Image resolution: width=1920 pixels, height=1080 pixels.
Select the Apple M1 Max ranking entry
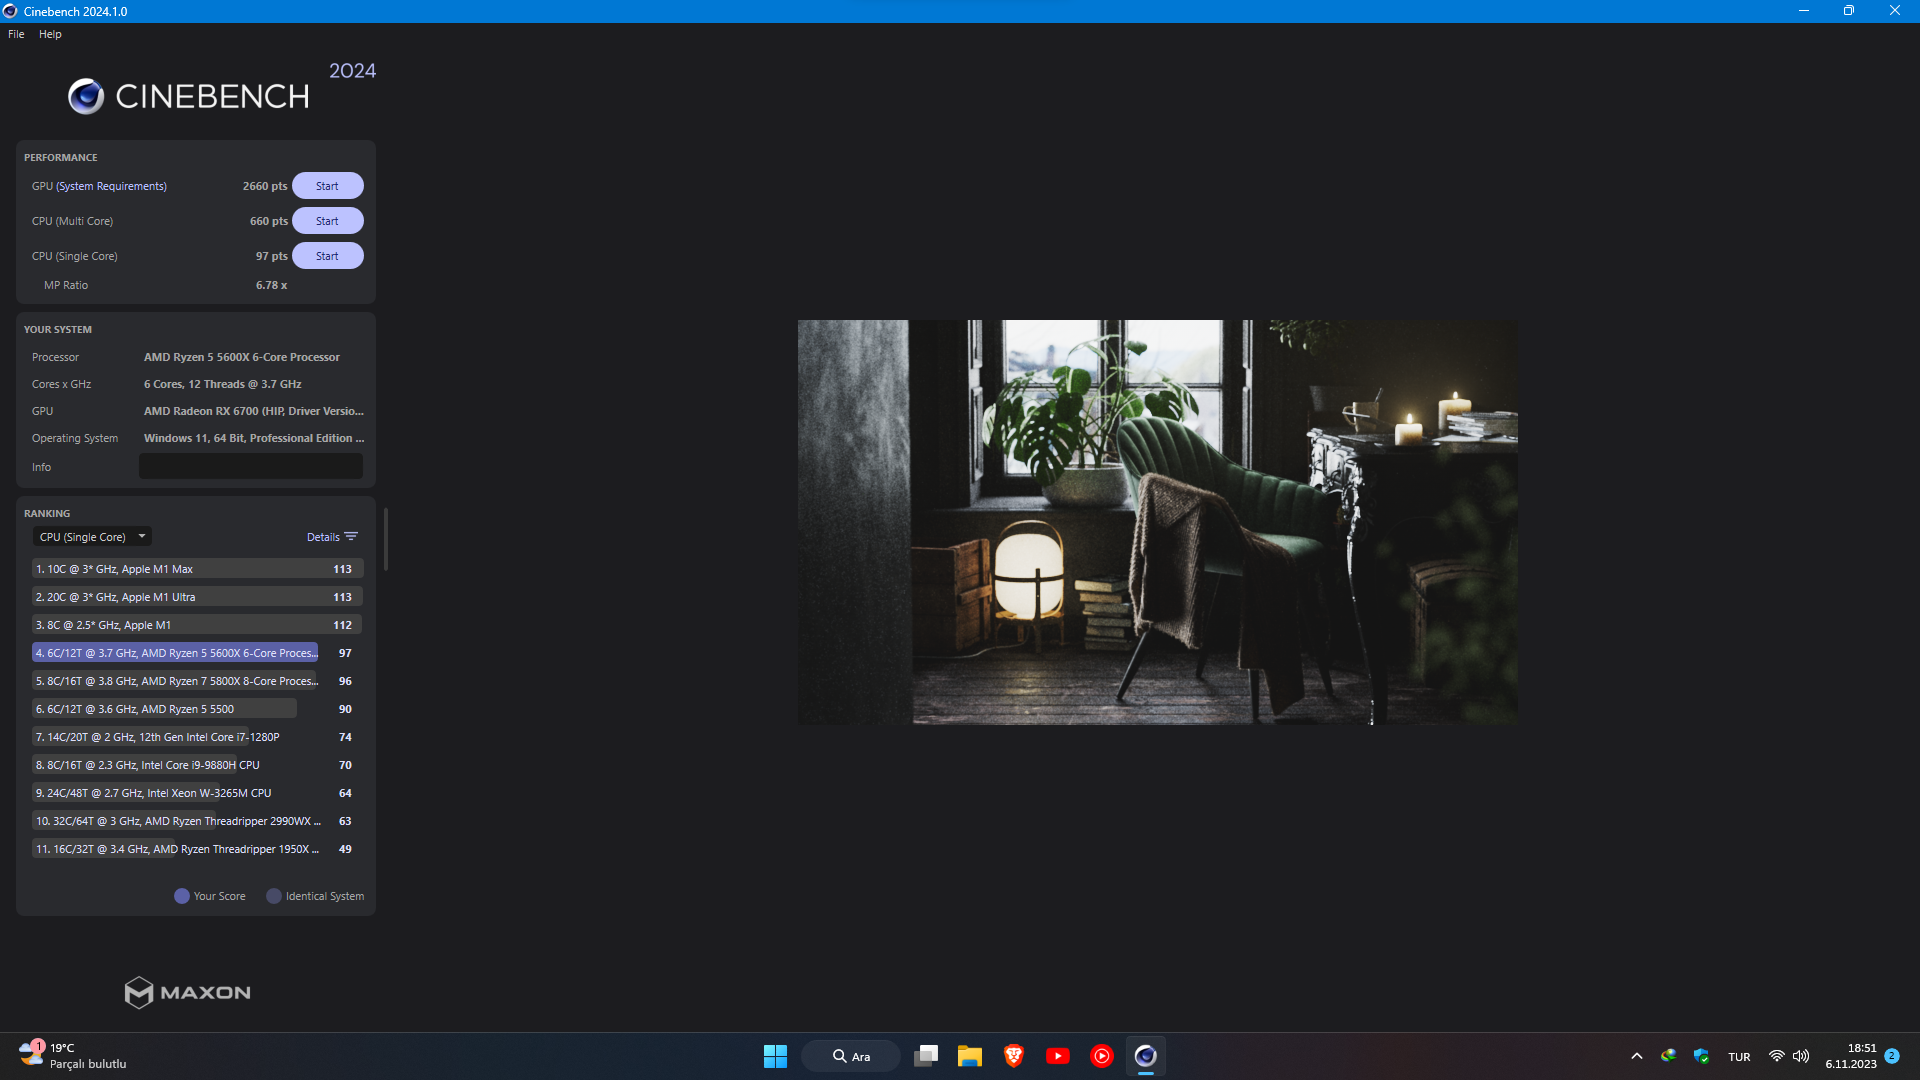click(196, 569)
